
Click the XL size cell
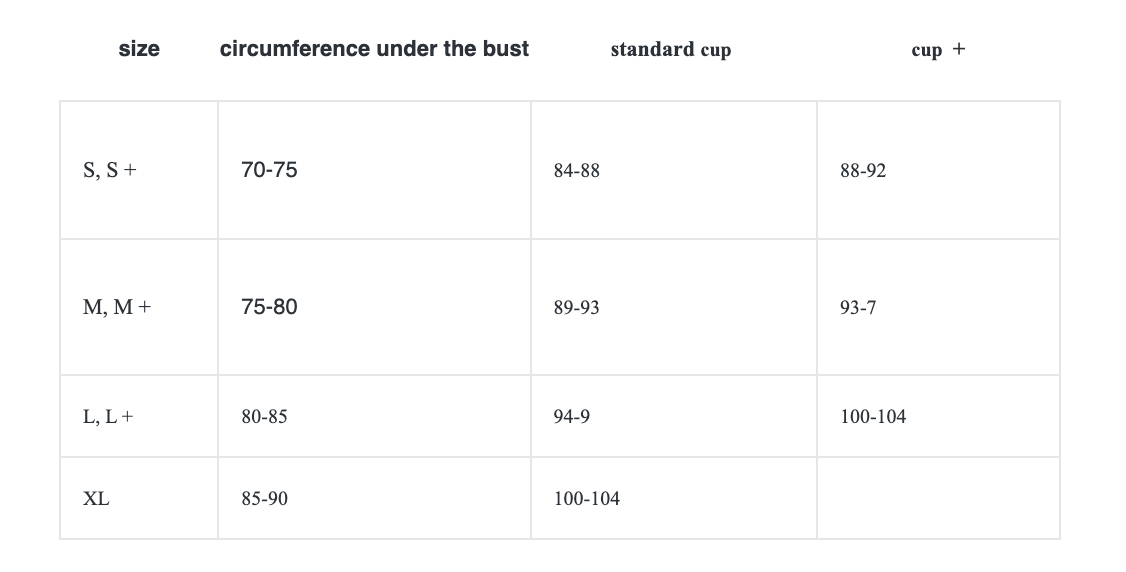click(x=96, y=498)
